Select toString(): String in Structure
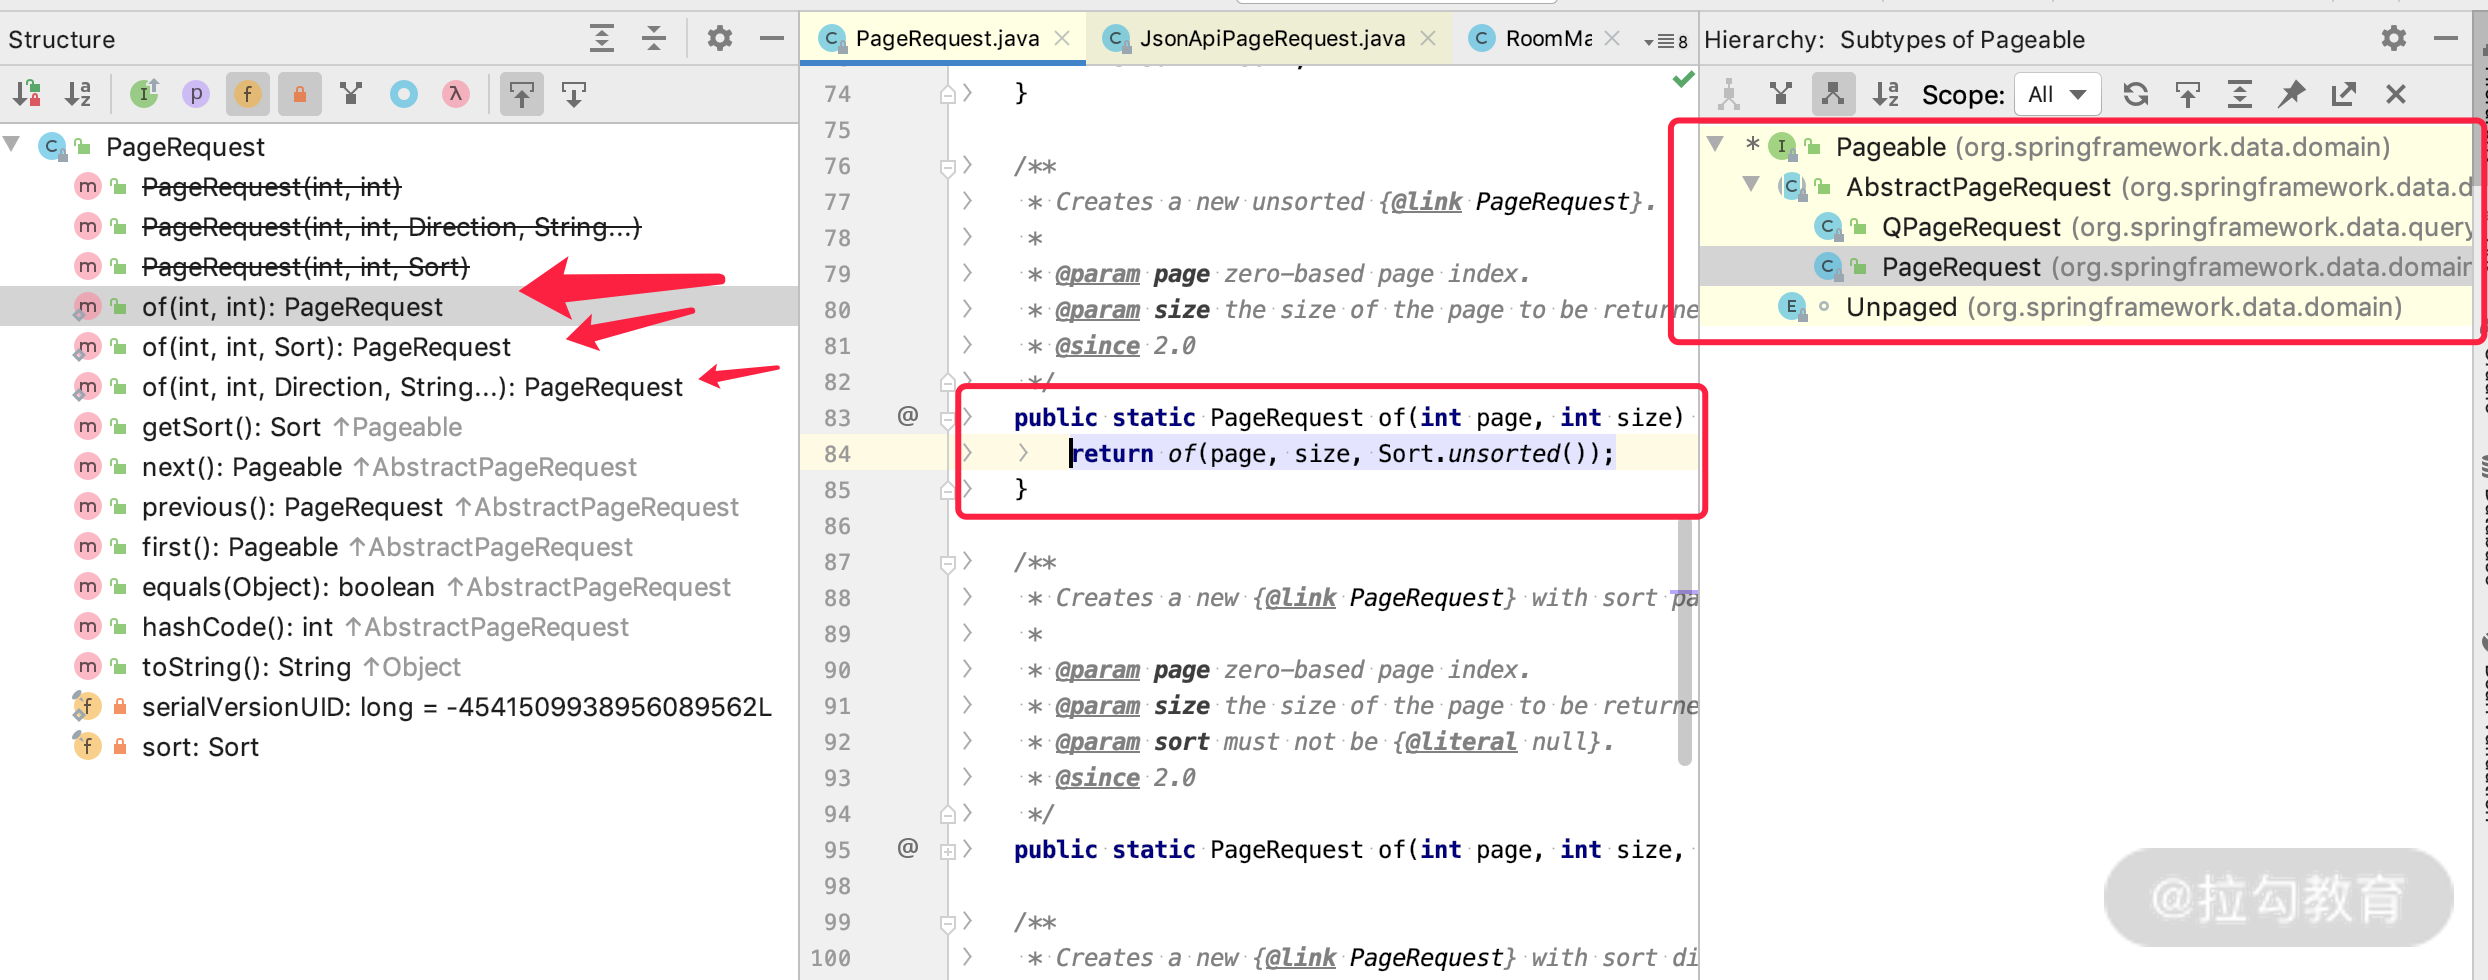 click(x=399, y=667)
